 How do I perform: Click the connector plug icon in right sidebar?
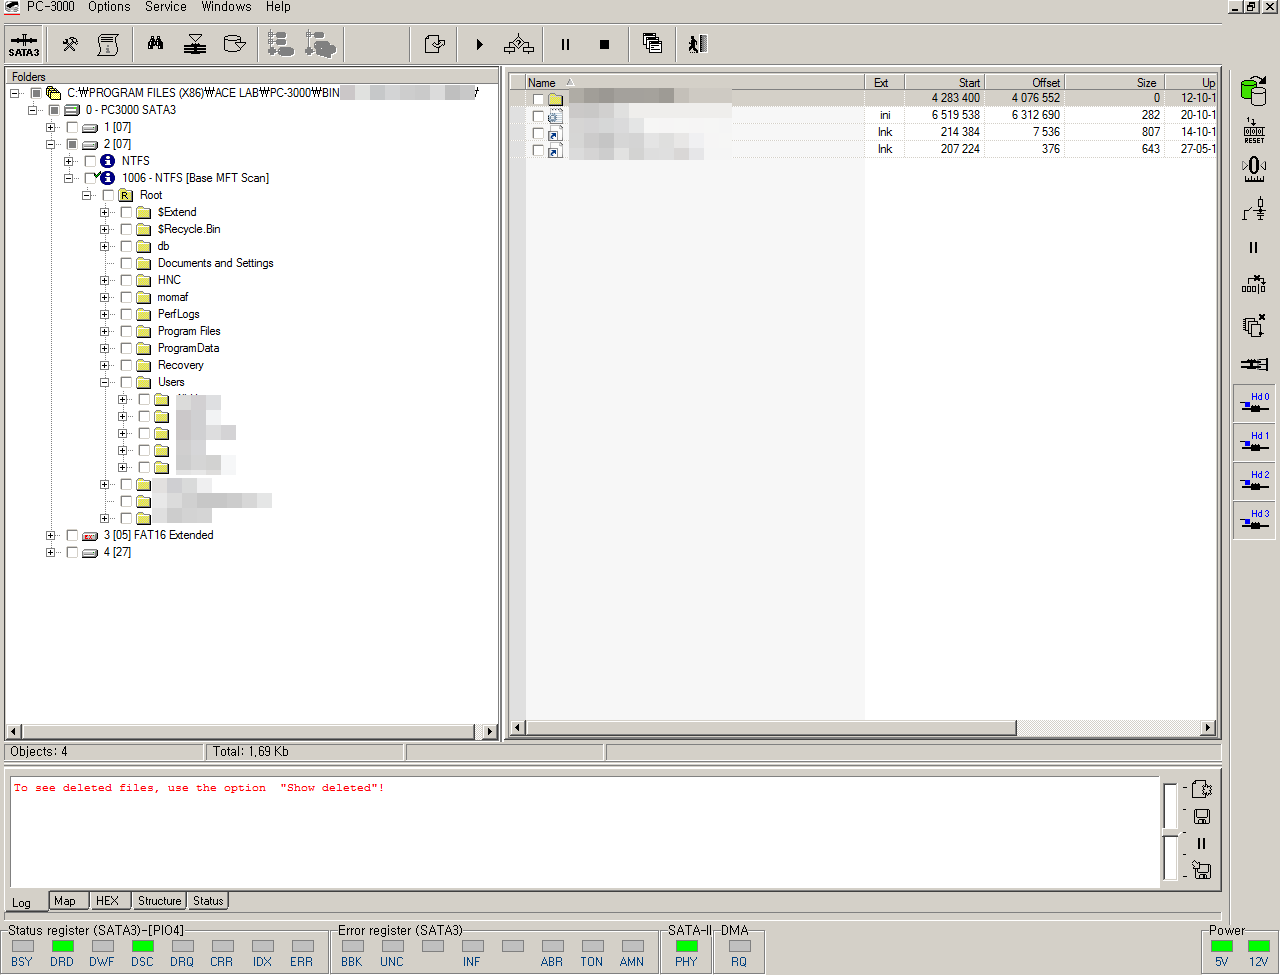point(1254,364)
